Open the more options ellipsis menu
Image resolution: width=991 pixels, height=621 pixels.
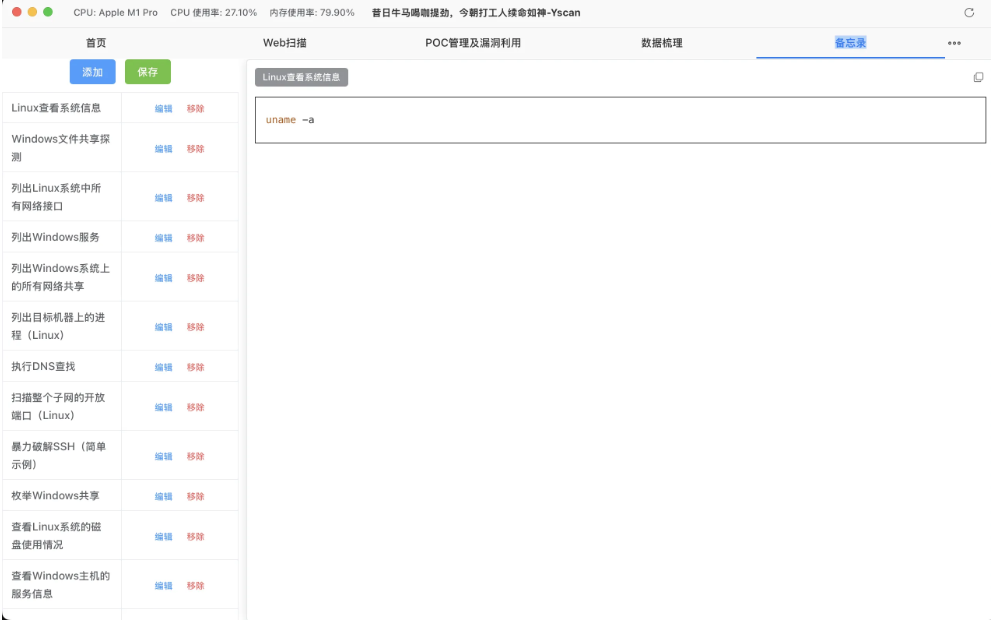(954, 43)
